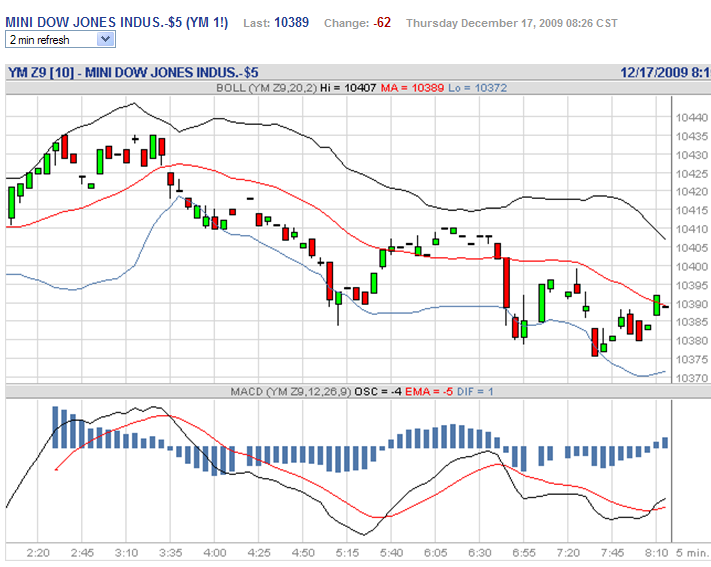Click the 6:55 time axis label
This screenshot has height=567, width=711.
tap(524, 553)
